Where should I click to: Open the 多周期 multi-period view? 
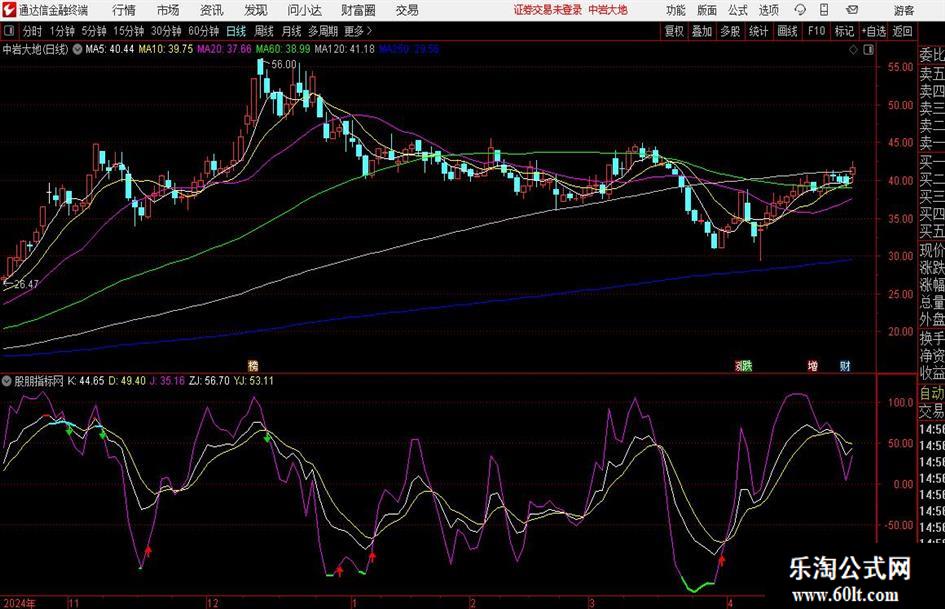coord(323,31)
